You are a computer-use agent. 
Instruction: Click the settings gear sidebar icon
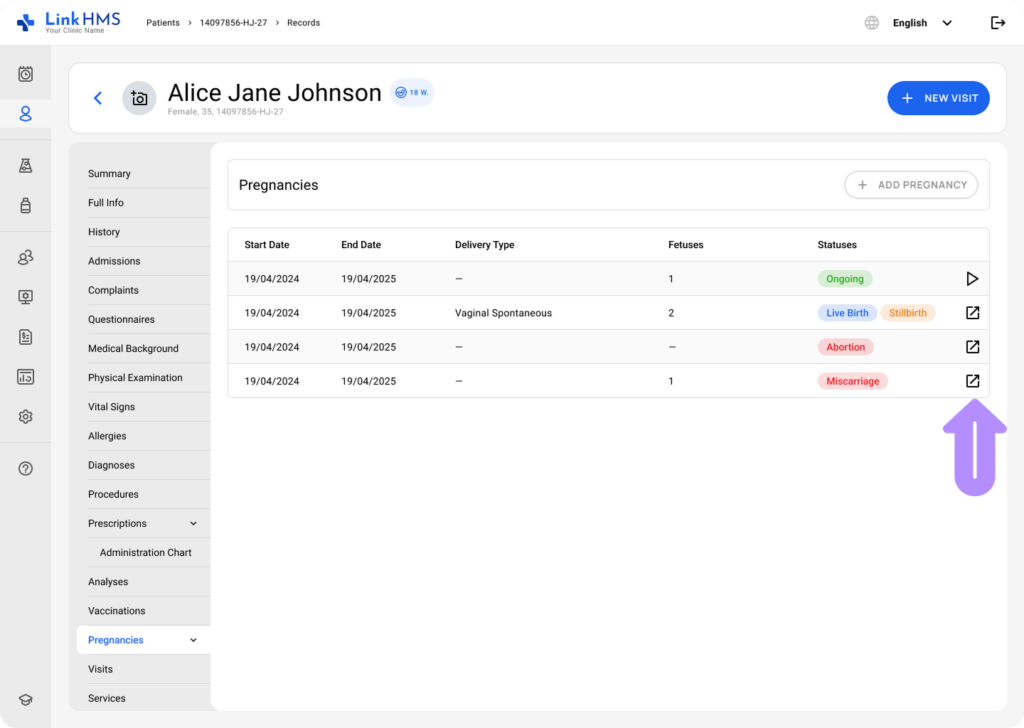pos(26,416)
